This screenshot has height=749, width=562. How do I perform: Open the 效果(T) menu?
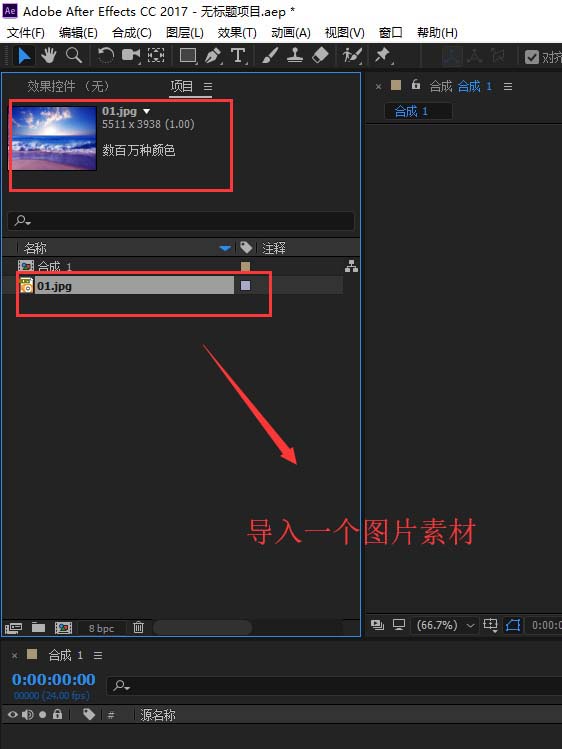point(237,32)
